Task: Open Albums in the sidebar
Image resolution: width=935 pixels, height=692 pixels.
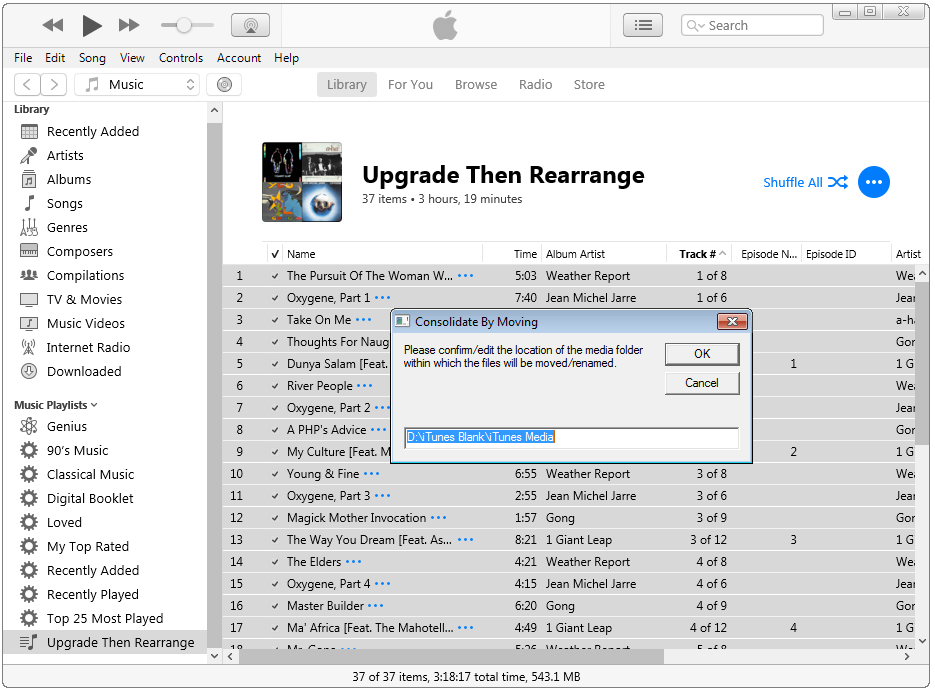Action: tap(69, 180)
